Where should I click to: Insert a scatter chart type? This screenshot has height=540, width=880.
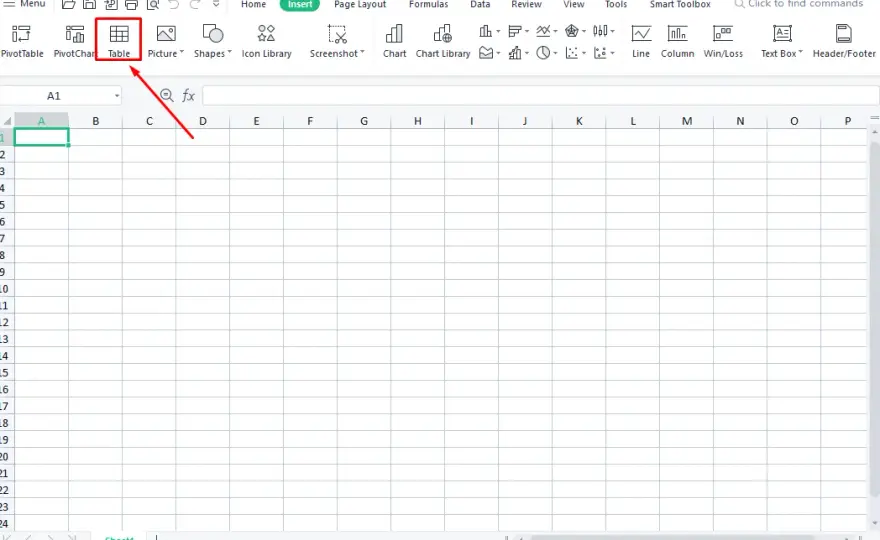[571, 53]
